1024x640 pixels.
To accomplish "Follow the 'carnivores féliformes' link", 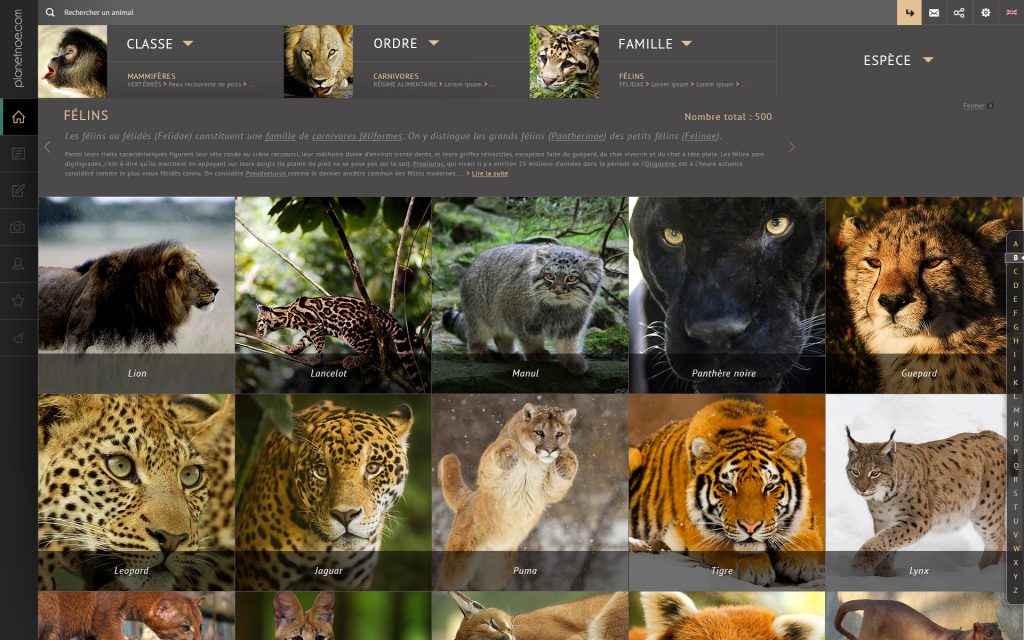I will tap(357, 136).
